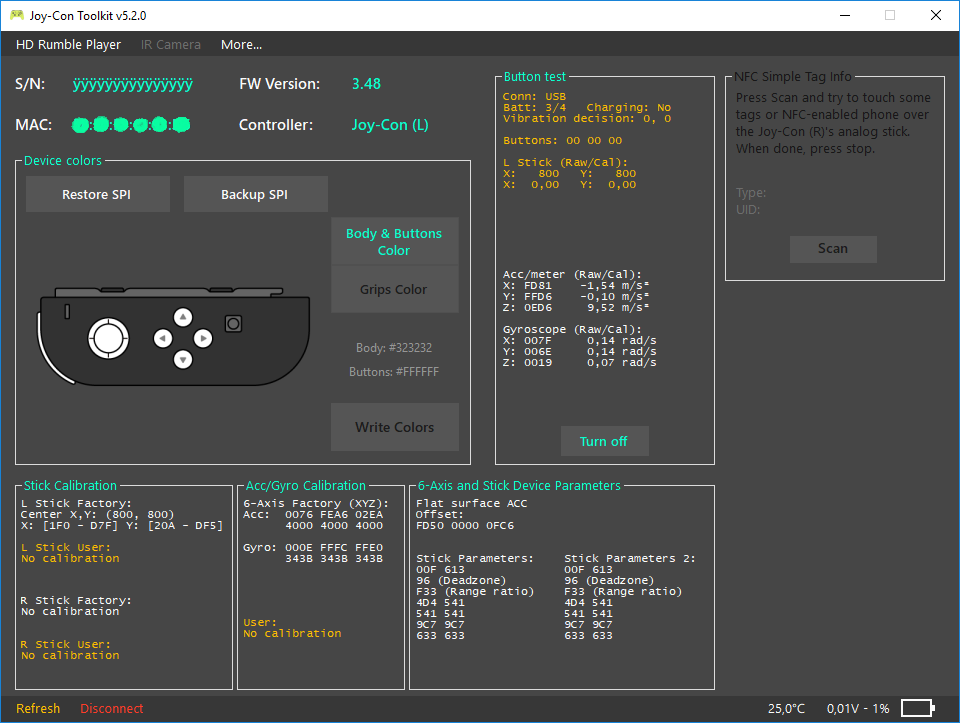
Task: Click the Buttons: 00 00 00 line
Action: [562, 140]
